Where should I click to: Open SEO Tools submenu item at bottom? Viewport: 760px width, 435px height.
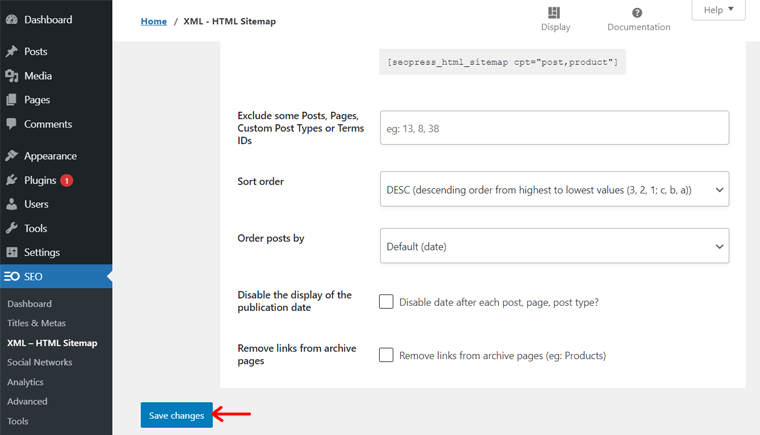(x=18, y=421)
